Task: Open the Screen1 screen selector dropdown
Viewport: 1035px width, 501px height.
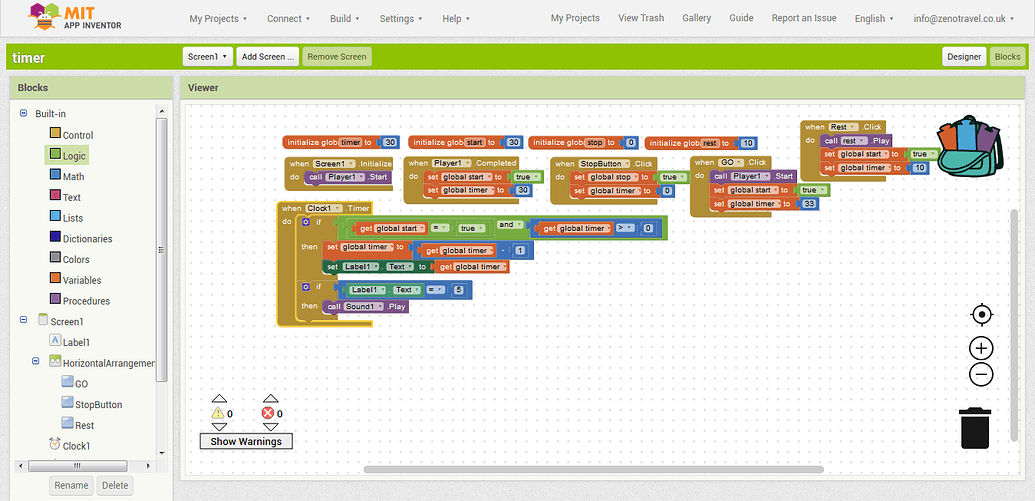Action: [208, 57]
